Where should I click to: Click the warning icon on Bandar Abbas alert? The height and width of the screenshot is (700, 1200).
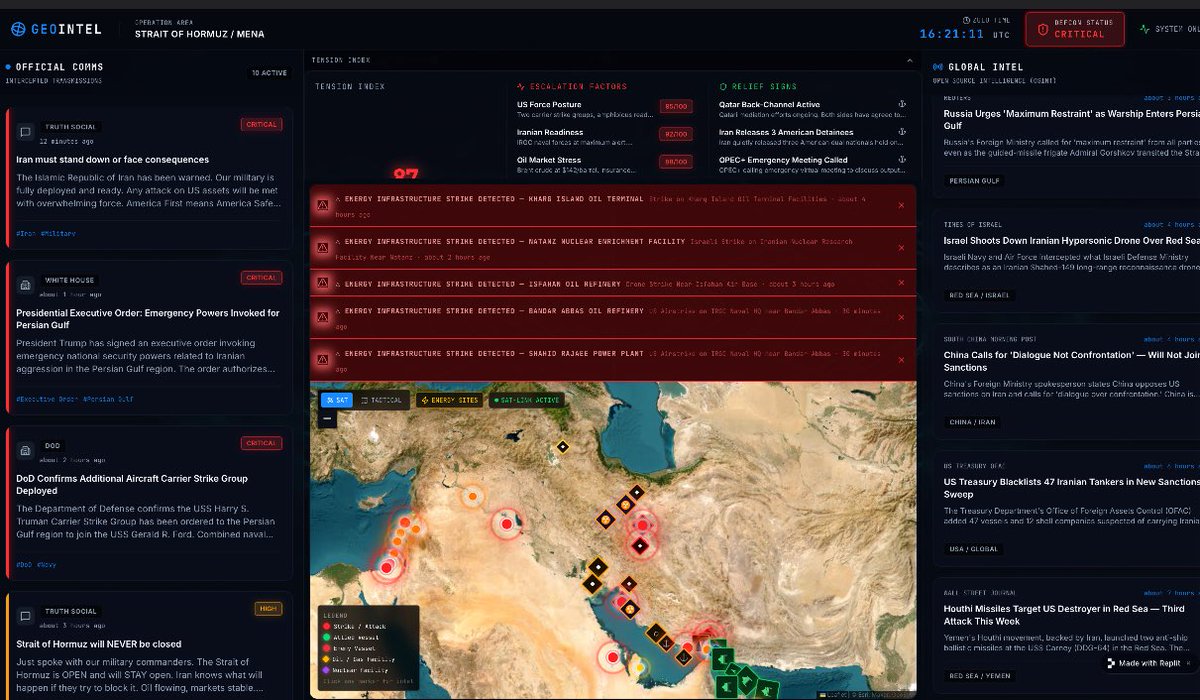(x=323, y=318)
